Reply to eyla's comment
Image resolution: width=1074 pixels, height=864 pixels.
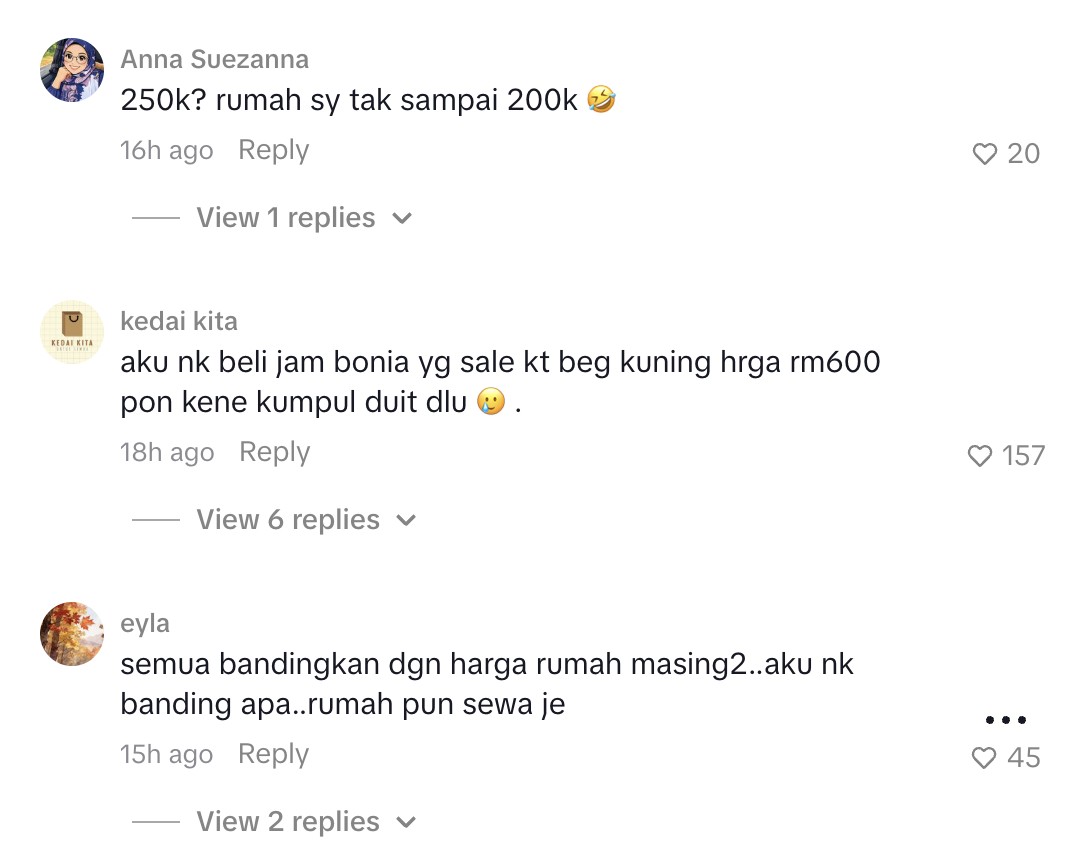[x=273, y=754]
